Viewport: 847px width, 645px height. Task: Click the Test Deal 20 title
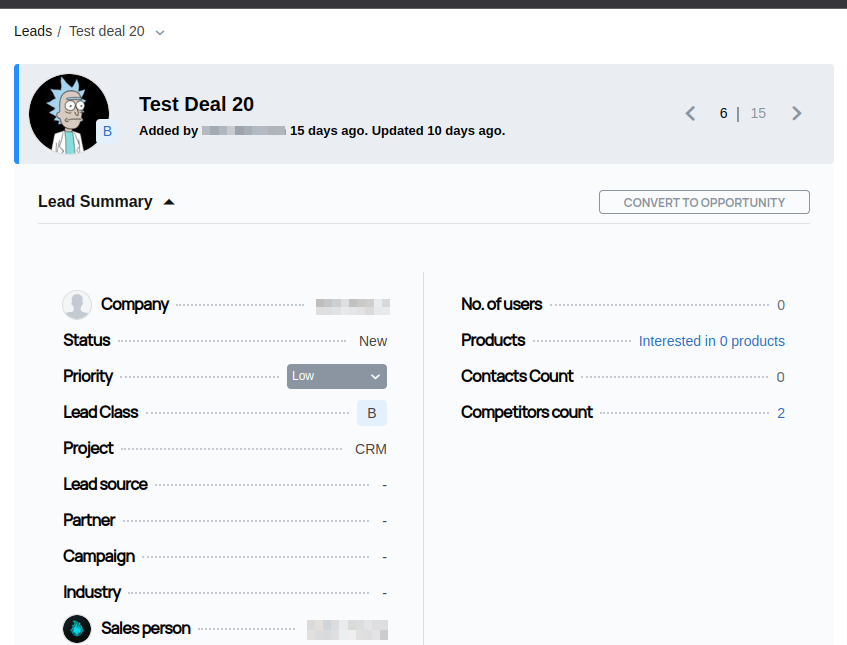click(196, 104)
